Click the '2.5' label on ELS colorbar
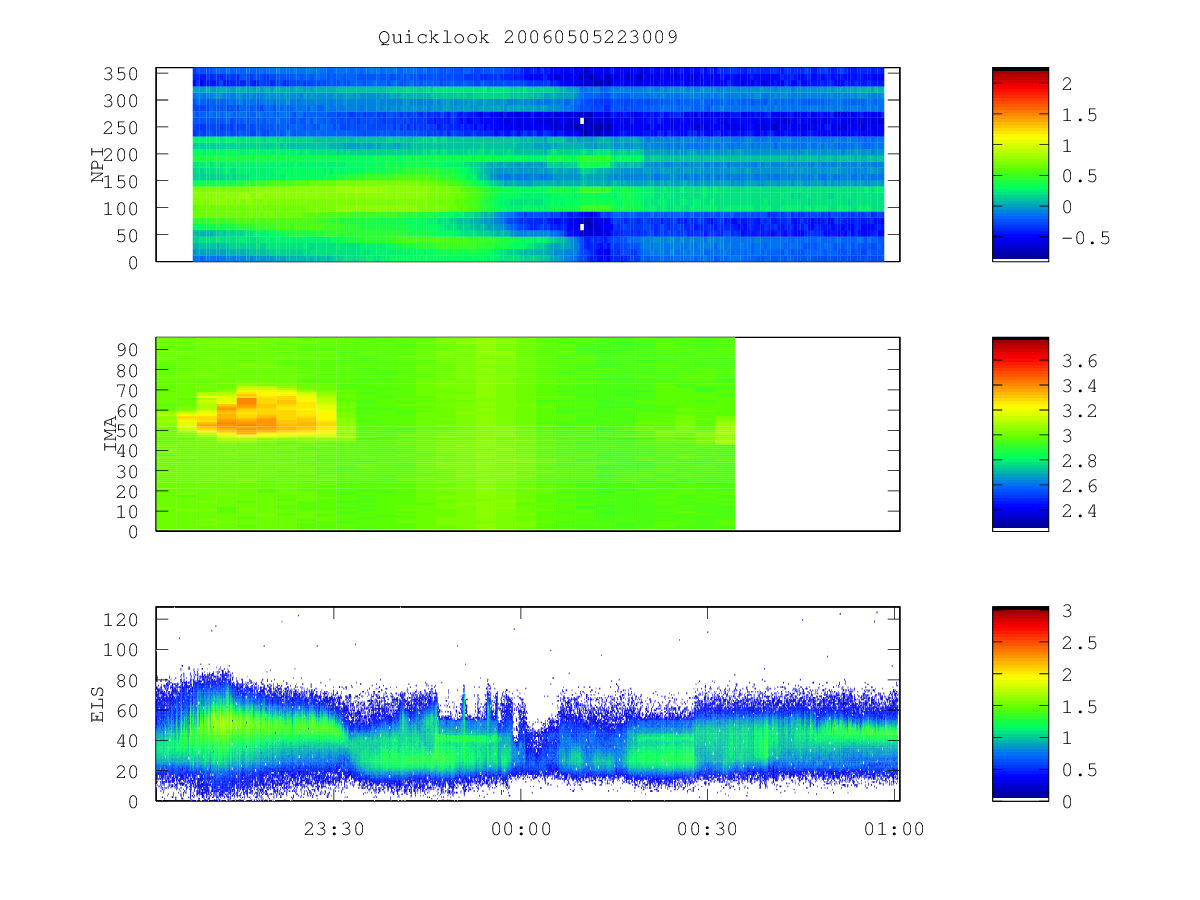Image resolution: width=1200 pixels, height=900 pixels. pyautogui.click(x=1080, y=643)
